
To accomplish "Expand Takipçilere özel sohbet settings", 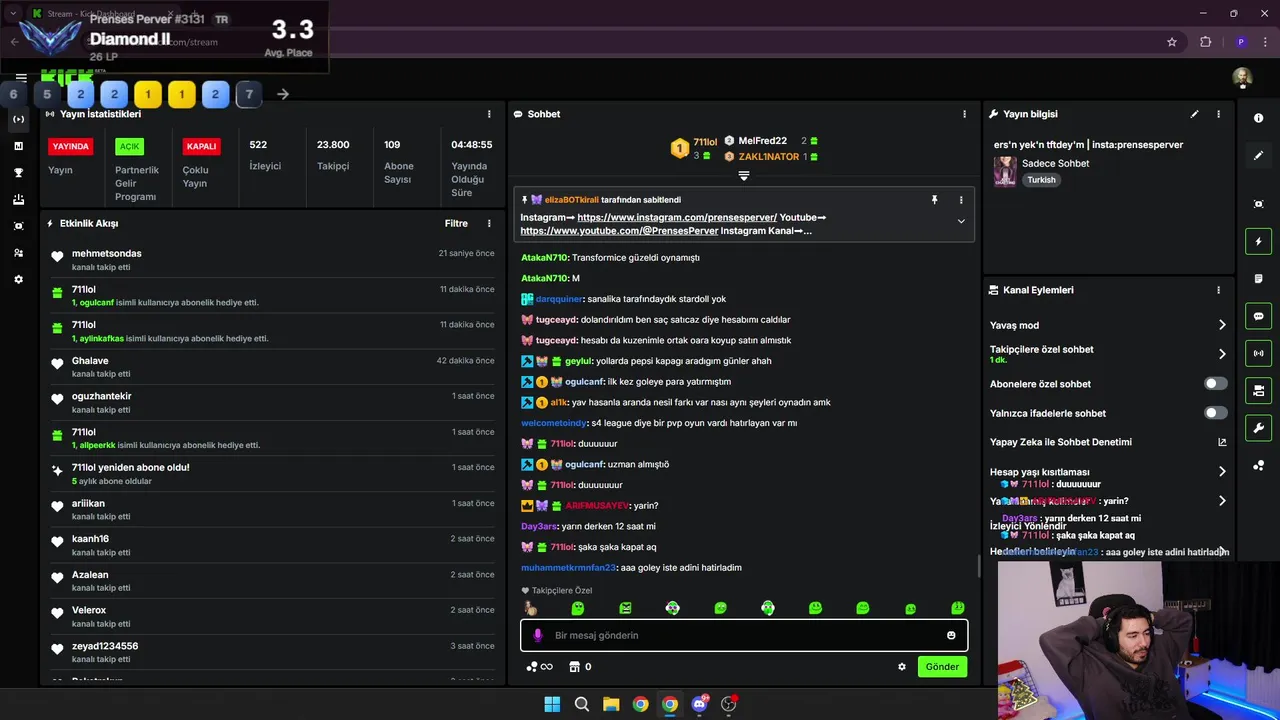I will 1222,354.
